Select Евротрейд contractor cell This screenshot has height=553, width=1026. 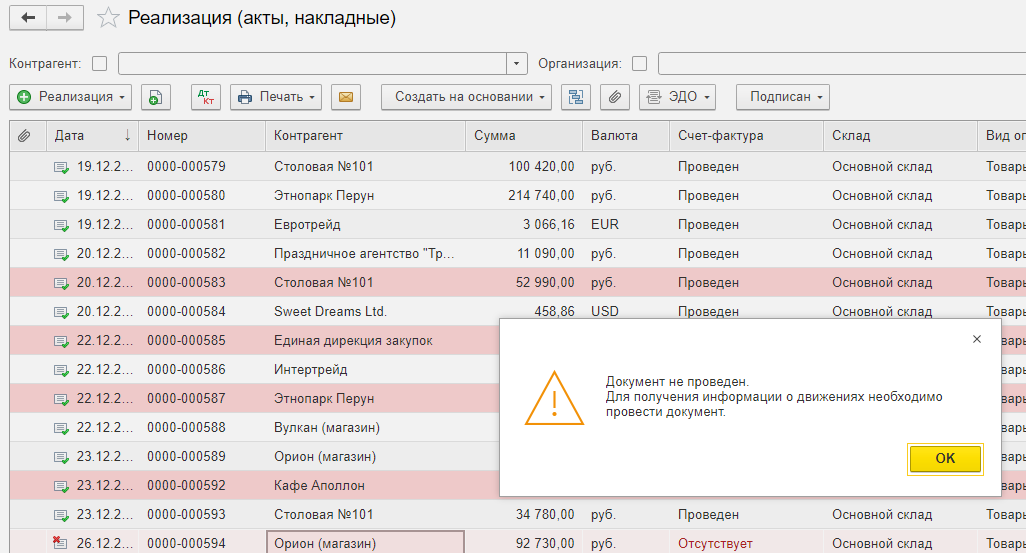coord(365,224)
